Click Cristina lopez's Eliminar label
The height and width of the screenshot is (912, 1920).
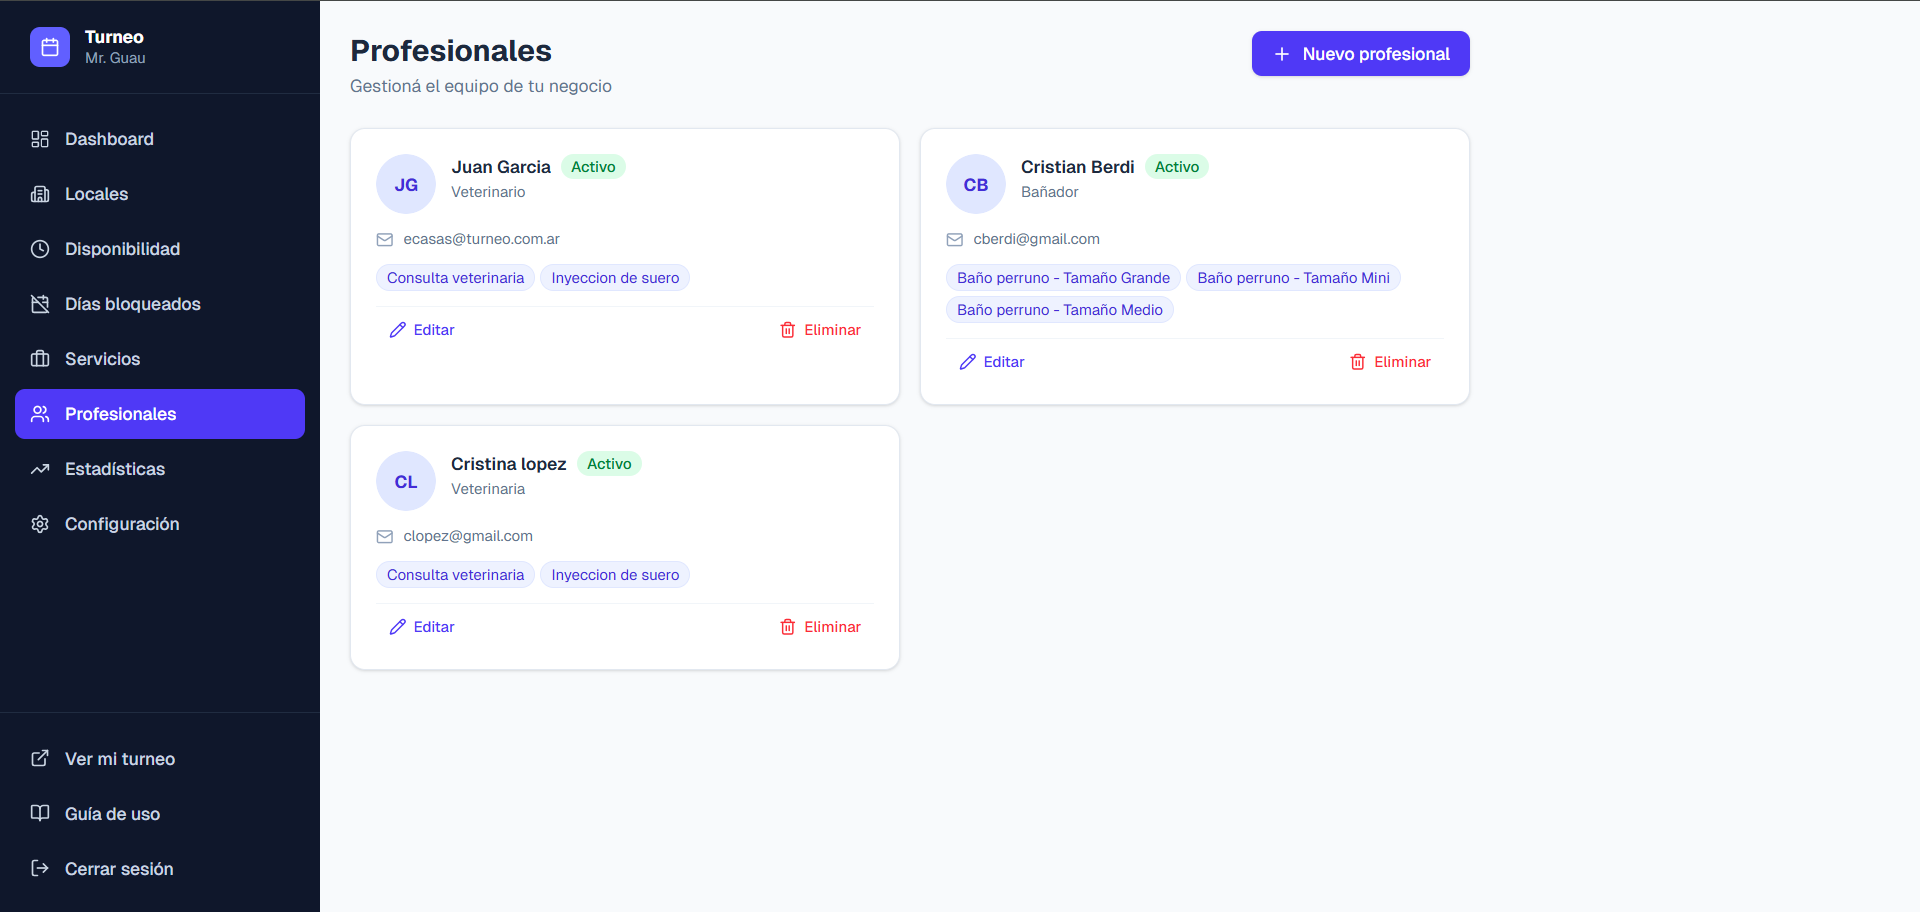click(x=832, y=627)
